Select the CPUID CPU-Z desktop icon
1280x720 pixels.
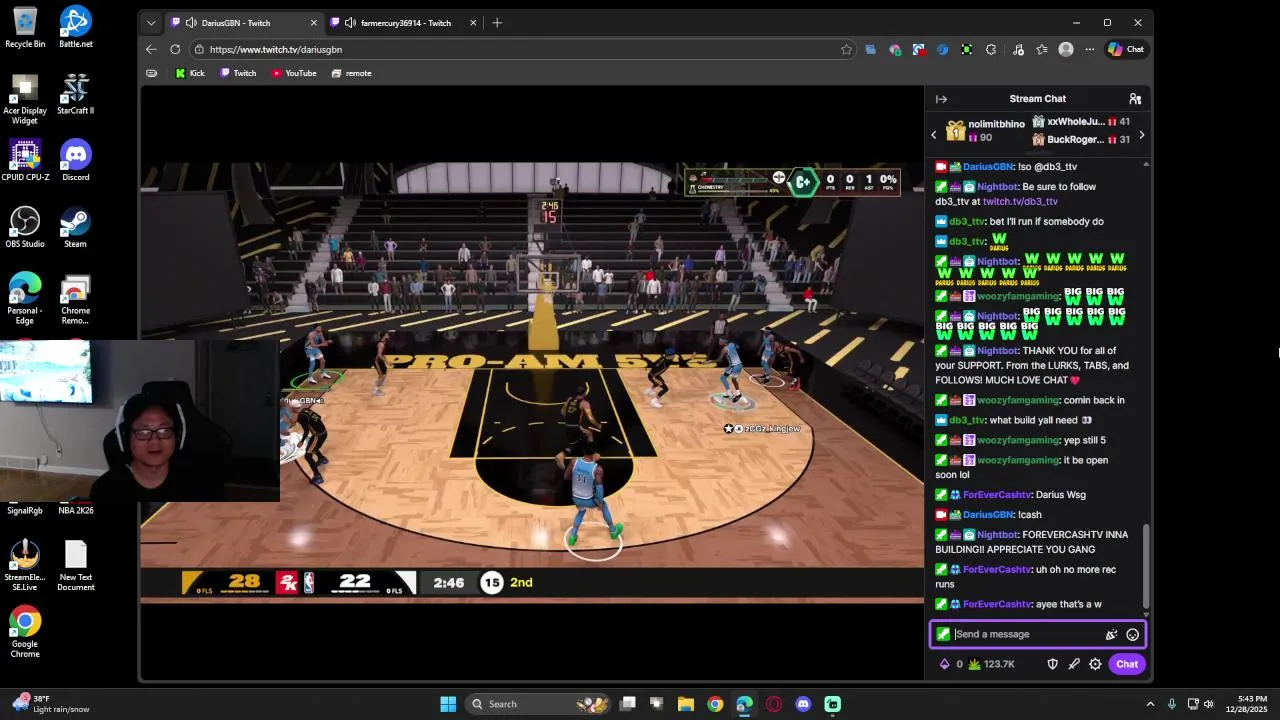(x=25, y=160)
